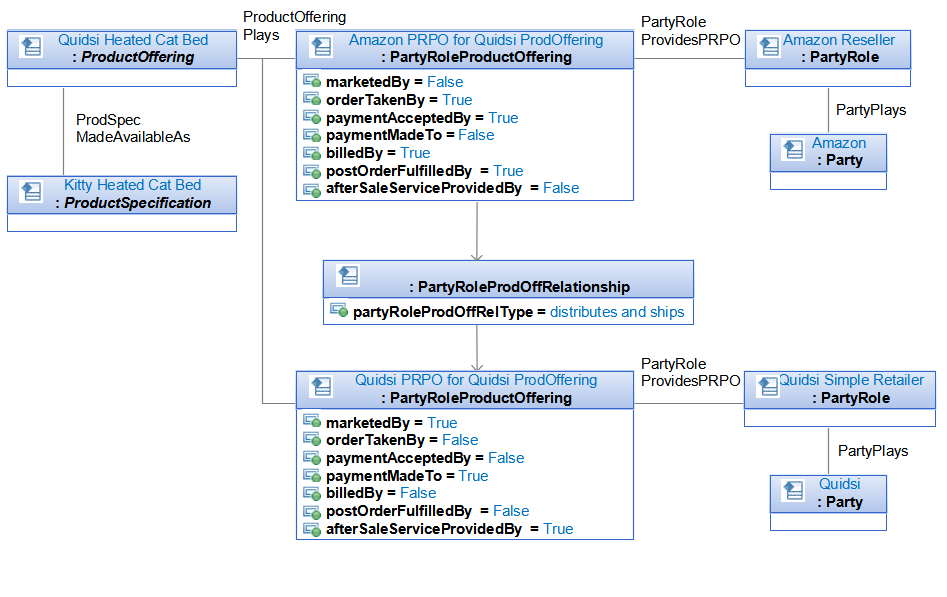The image size is (947, 597).
Task: Select 'PartyRole ProvidesPRPO' label near Quidsi Simple Retailer
Action: pos(690,372)
